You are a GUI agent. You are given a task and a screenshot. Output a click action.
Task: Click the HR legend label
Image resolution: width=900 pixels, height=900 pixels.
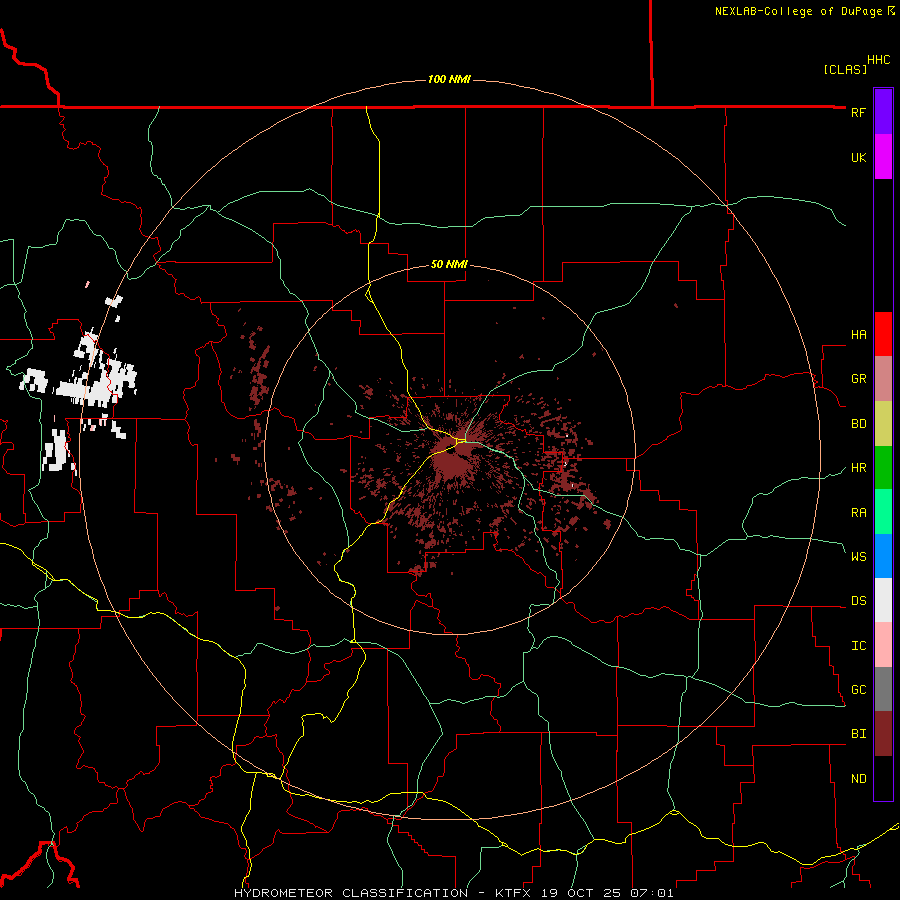(x=858, y=468)
